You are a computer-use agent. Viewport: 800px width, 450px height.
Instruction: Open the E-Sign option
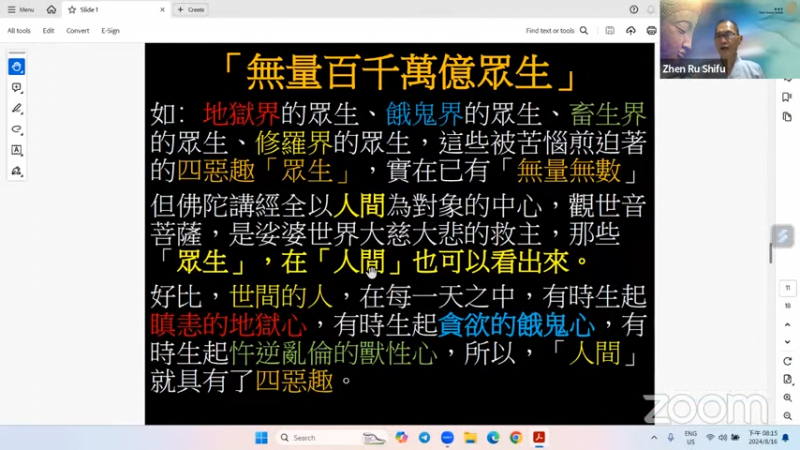(x=110, y=31)
